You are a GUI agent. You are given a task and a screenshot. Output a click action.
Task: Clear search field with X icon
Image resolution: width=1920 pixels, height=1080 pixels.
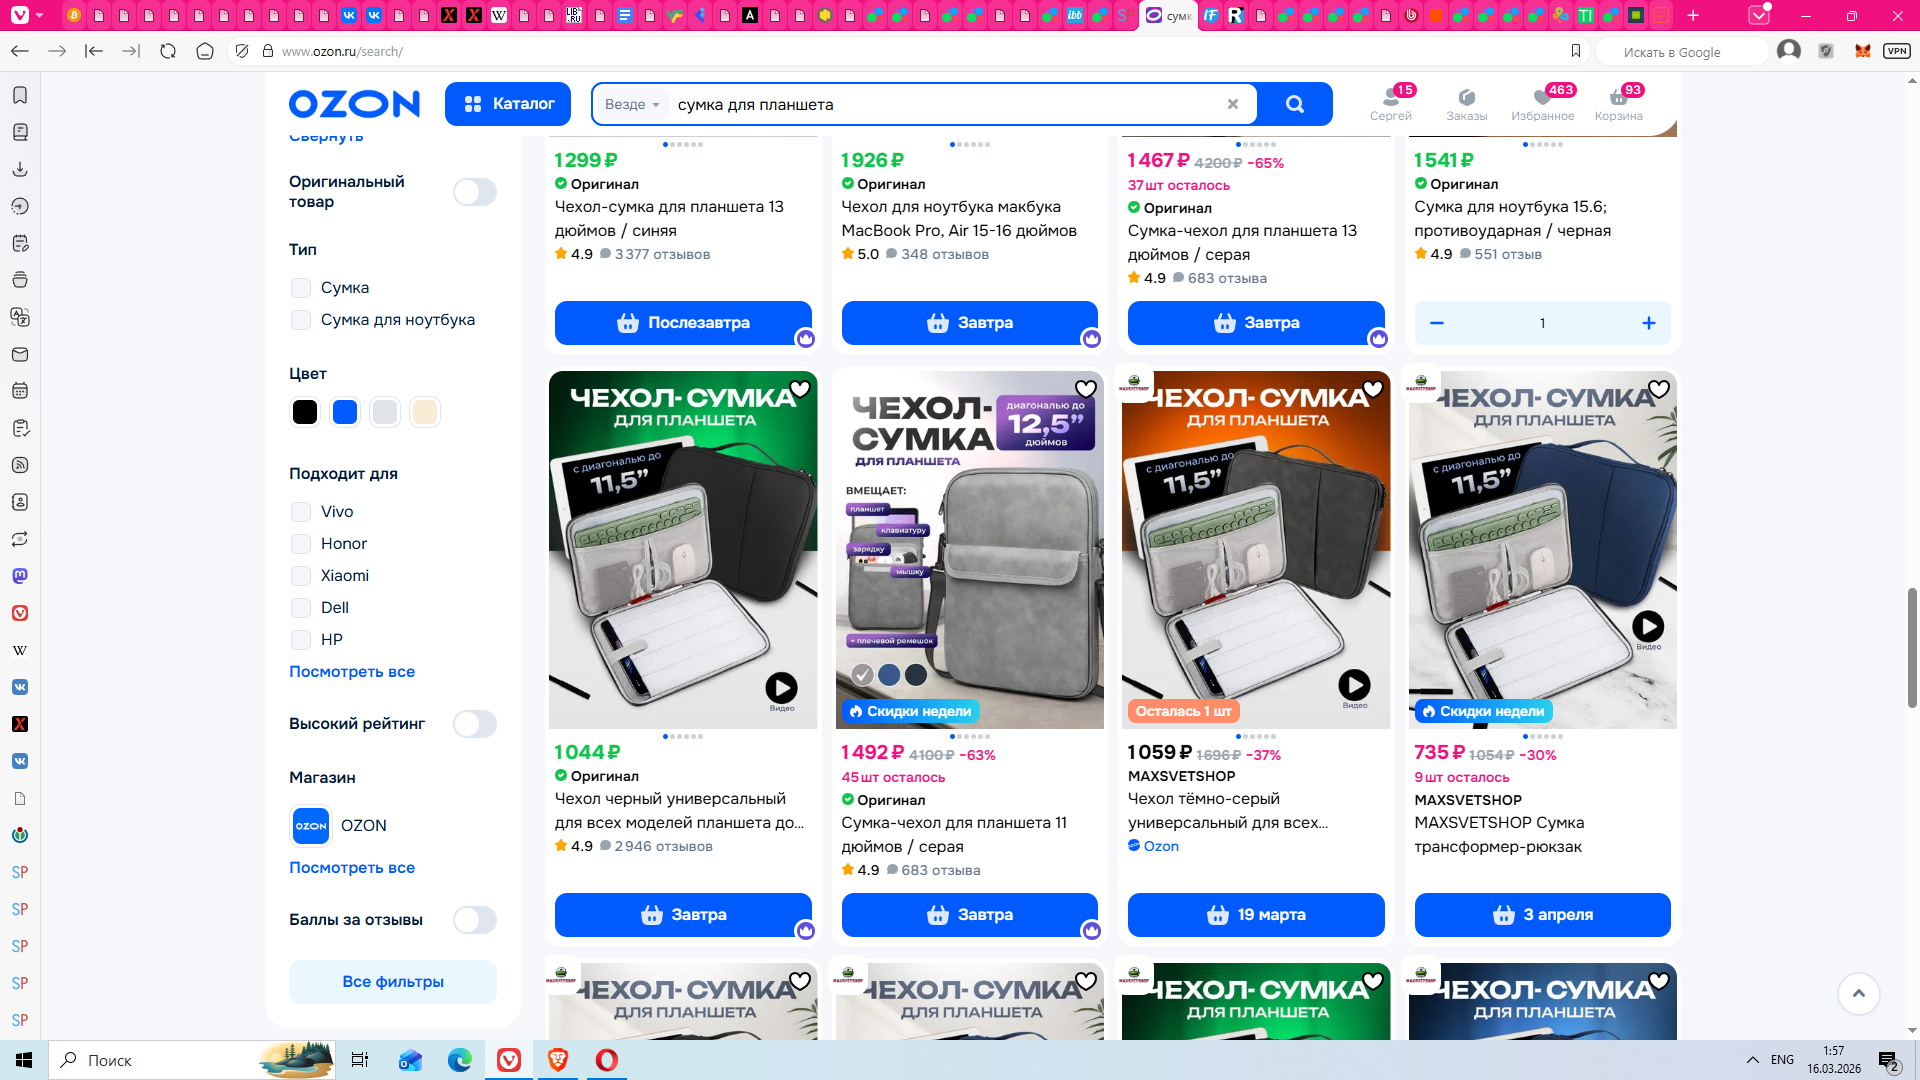click(1232, 104)
